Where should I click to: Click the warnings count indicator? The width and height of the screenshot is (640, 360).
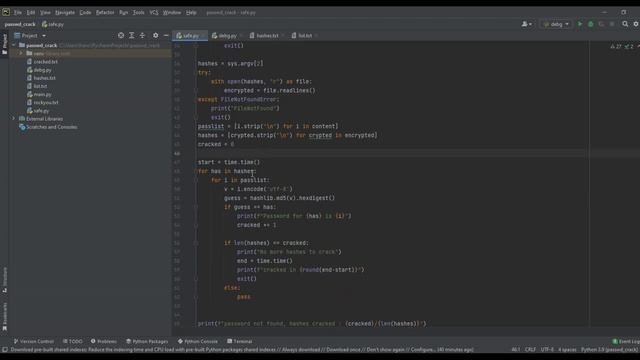[x=616, y=47]
